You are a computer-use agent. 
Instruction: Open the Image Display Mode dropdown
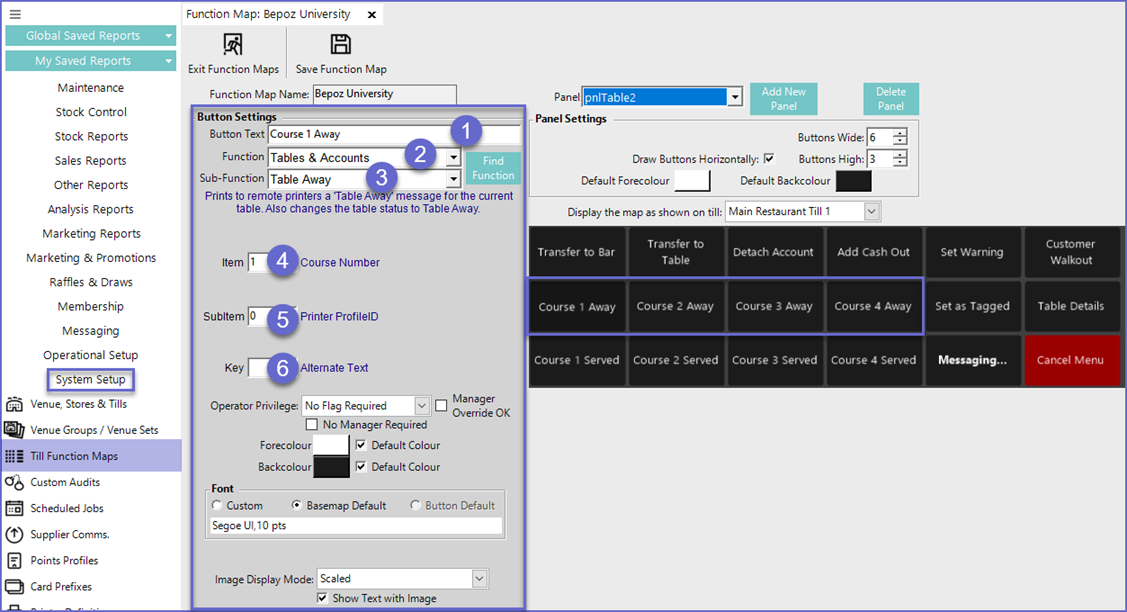[479, 579]
